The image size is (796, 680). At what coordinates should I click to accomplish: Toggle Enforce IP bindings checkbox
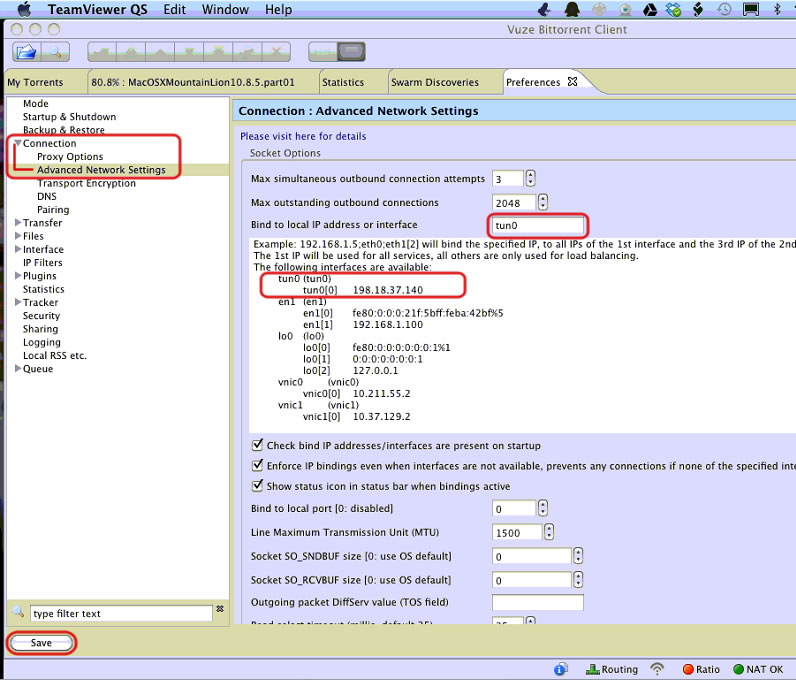pos(257,465)
